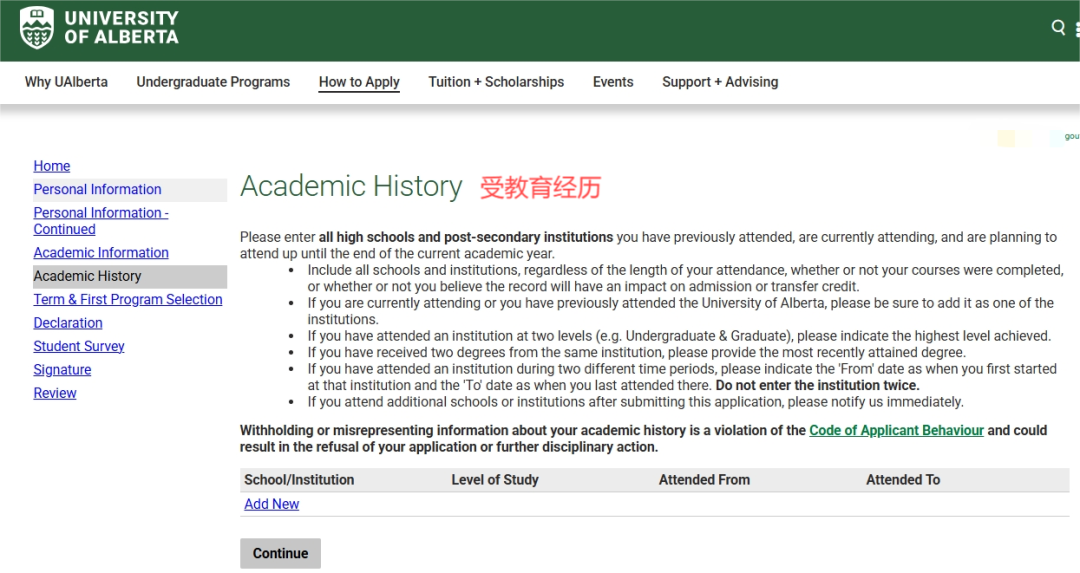Image resolution: width=1080 pixels, height=573 pixels.
Task: Go to the Home sidebar link
Action: 52,166
